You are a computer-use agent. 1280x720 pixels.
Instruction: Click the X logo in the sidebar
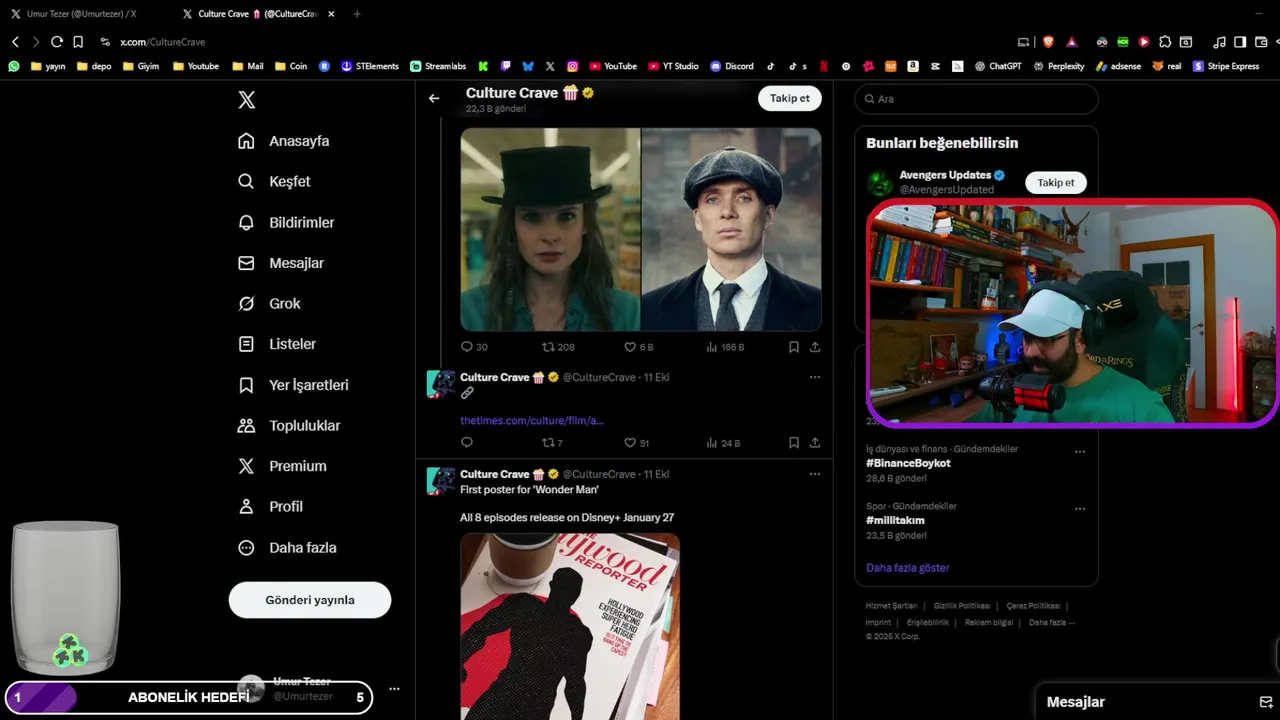[246, 100]
